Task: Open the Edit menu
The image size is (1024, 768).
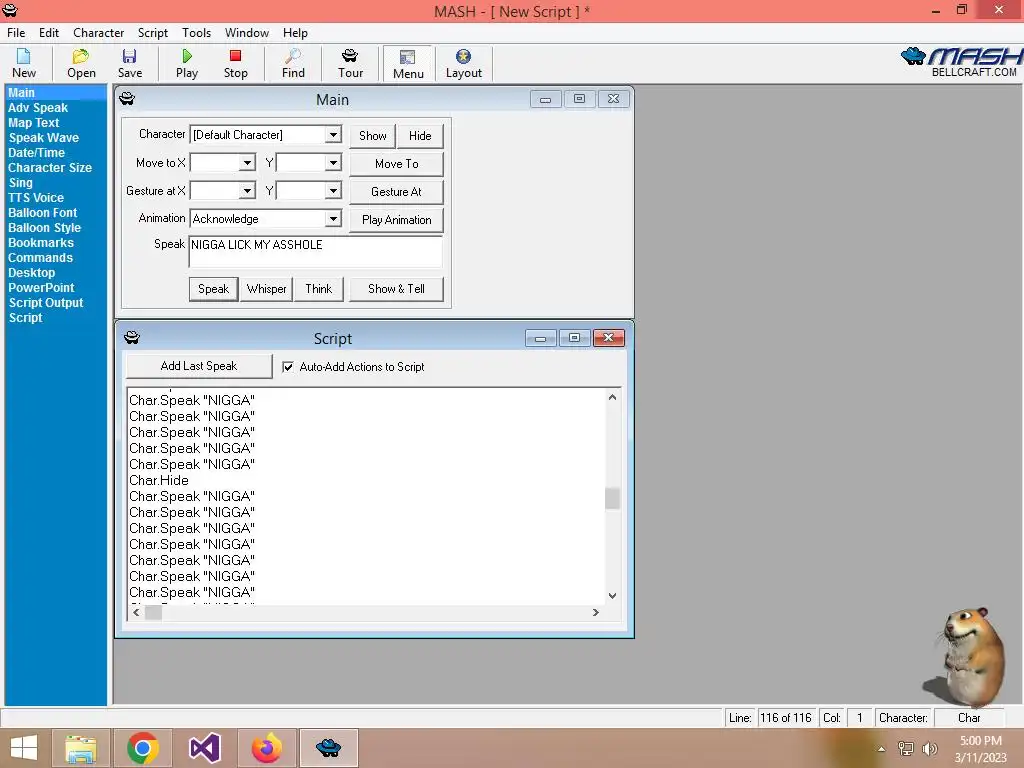Action: tap(49, 33)
